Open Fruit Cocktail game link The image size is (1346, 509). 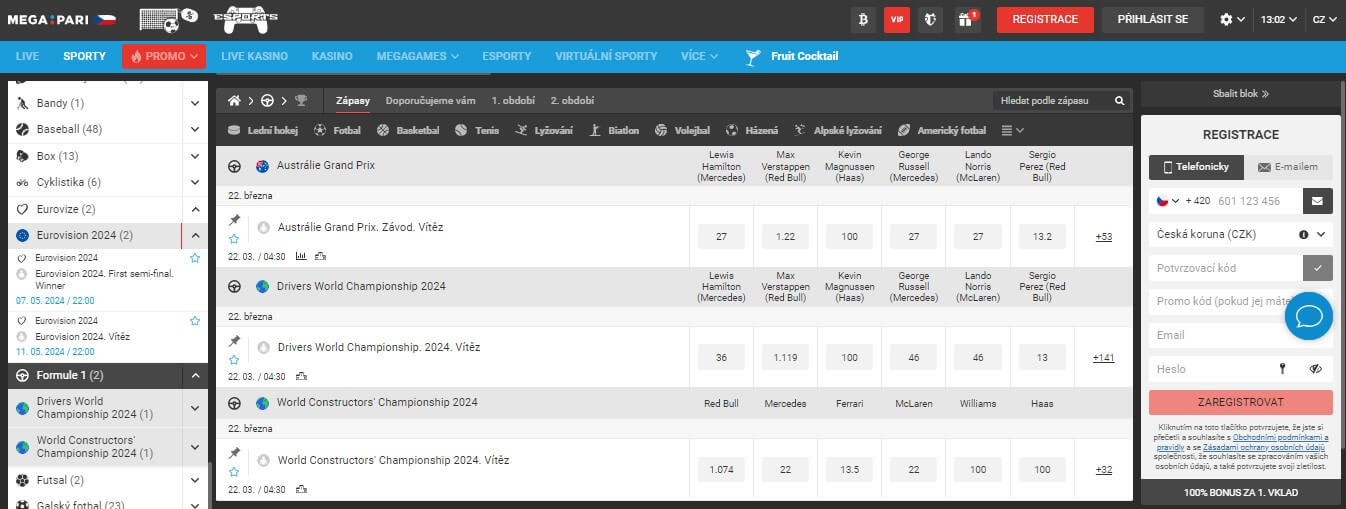[x=792, y=56]
